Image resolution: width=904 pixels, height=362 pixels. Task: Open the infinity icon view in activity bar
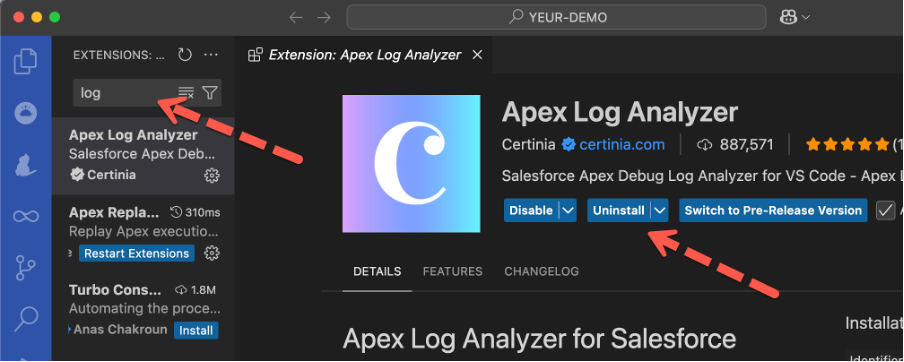[x=25, y=216]
